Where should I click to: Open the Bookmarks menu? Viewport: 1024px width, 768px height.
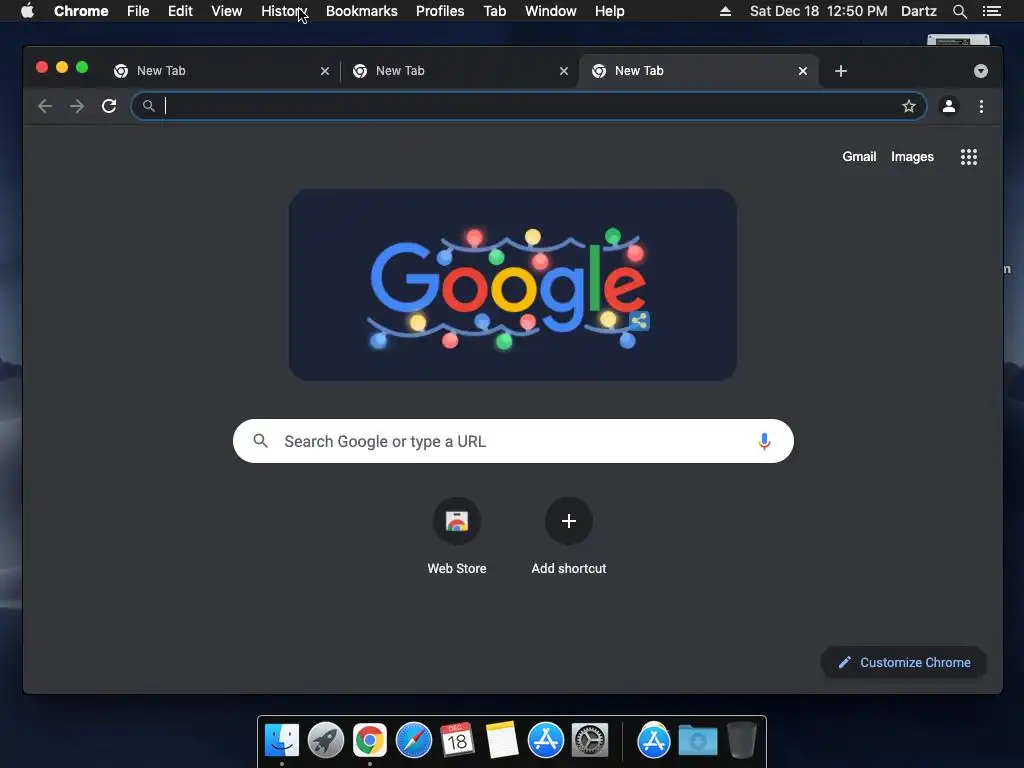362,11
